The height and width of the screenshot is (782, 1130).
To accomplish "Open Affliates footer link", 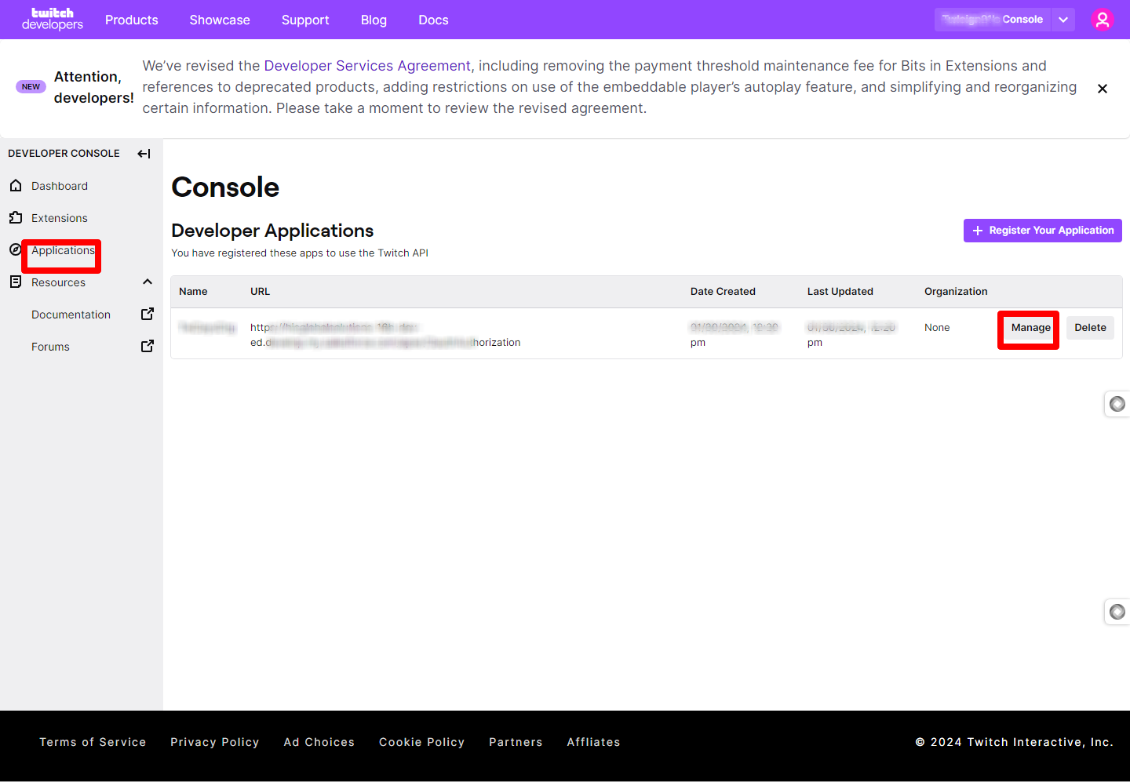I will [593, 742].
